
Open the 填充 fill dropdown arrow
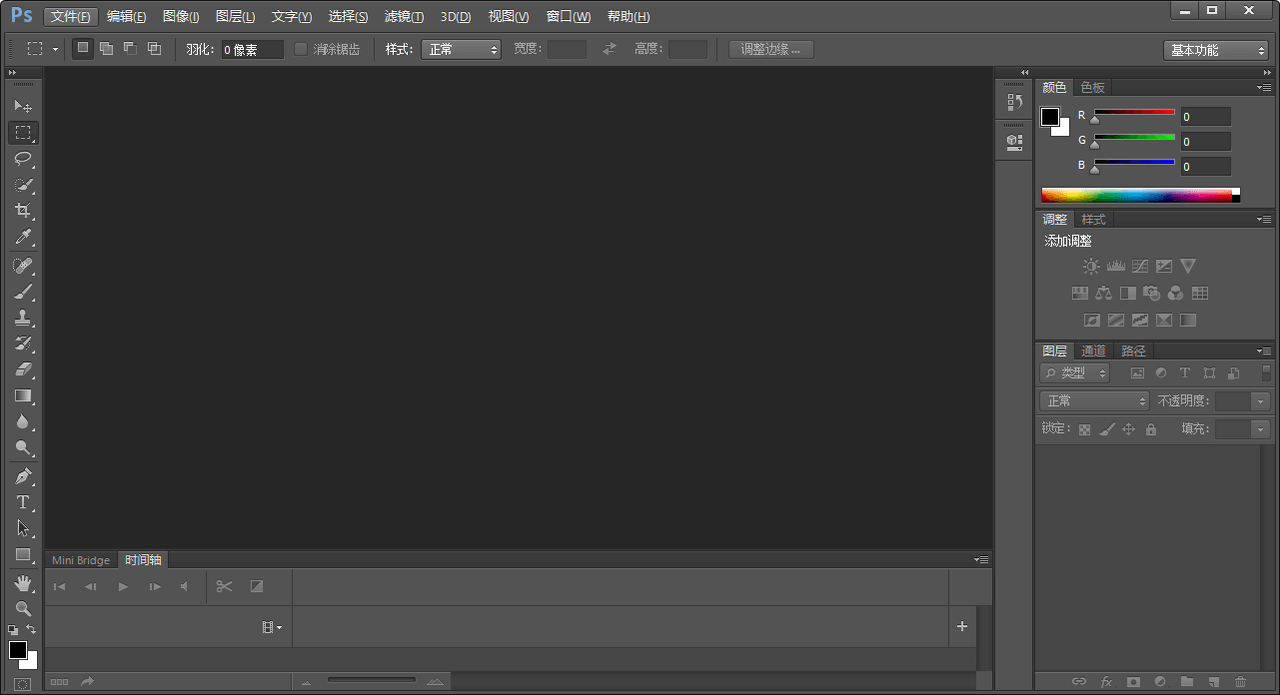1260,429
